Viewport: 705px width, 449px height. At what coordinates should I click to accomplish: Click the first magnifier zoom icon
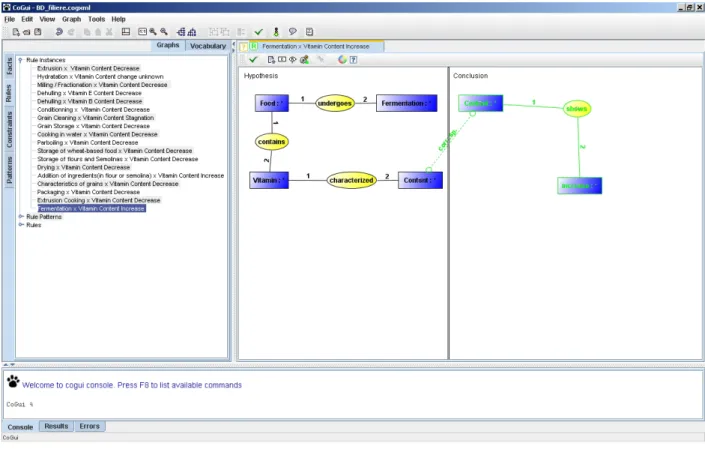pyautogui.click(x=153, y=32)
